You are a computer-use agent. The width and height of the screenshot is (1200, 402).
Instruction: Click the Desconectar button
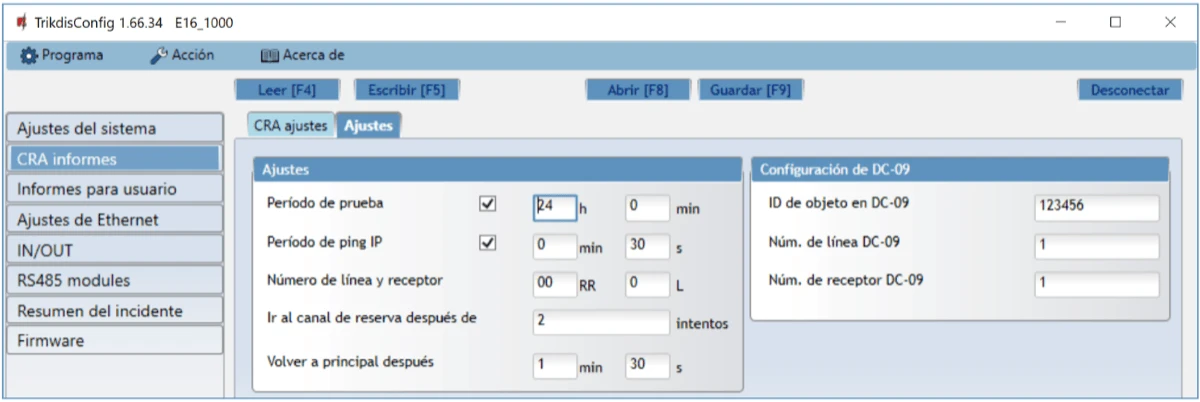(x=1129, y=89)
